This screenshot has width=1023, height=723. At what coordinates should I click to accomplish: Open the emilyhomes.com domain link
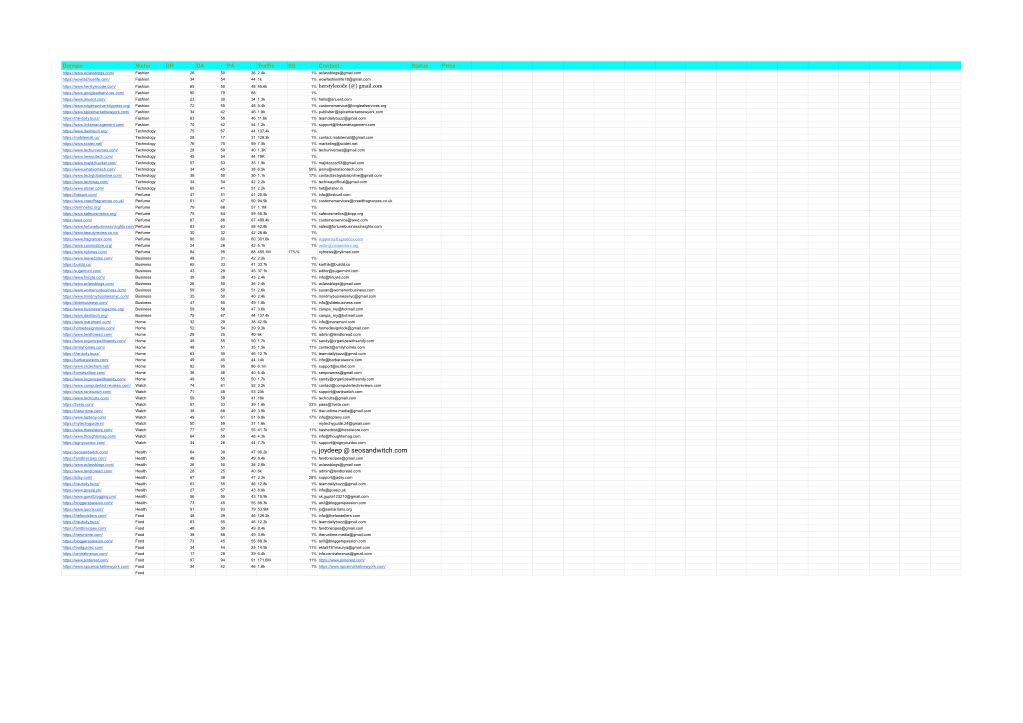84,348
